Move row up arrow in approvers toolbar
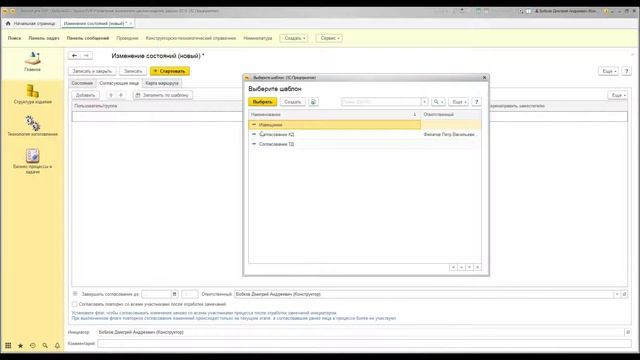Image resolution: width=640 pixels, height=360 pixels. click(111, 95)
